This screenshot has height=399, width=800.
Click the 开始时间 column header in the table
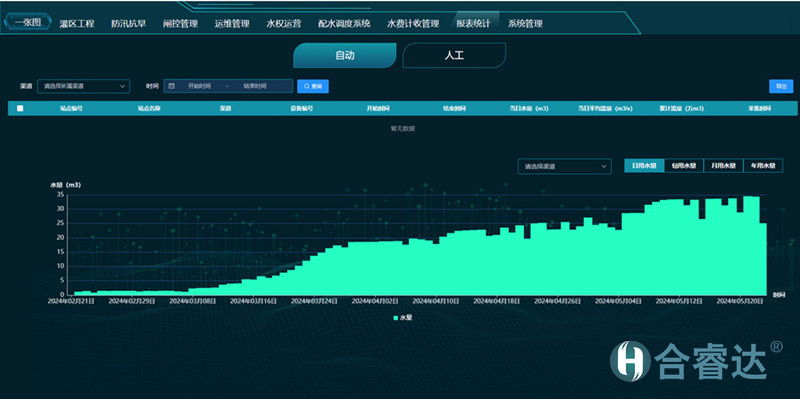[378, 108]
